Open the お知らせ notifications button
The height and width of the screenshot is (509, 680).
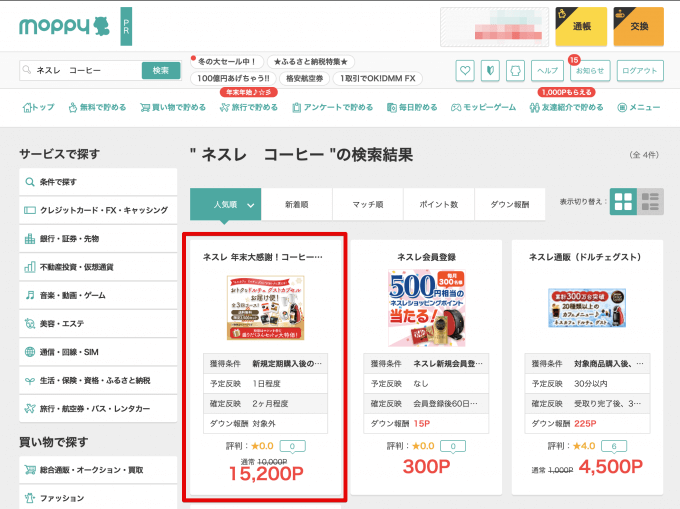(590, 70)
